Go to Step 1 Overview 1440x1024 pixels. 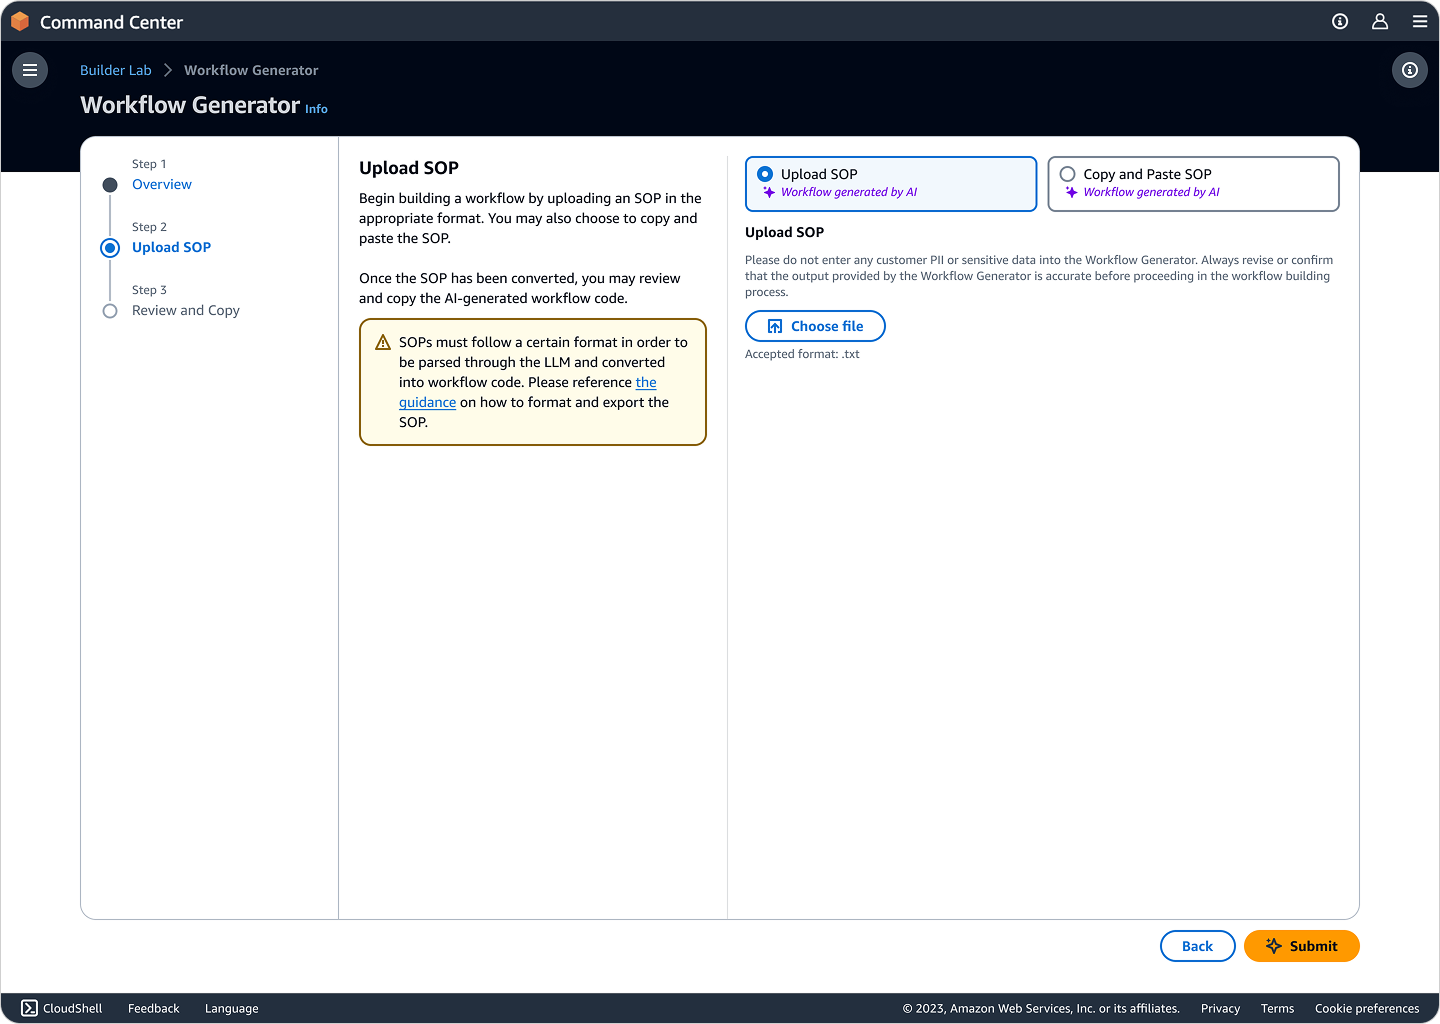[x=162, y=185]
